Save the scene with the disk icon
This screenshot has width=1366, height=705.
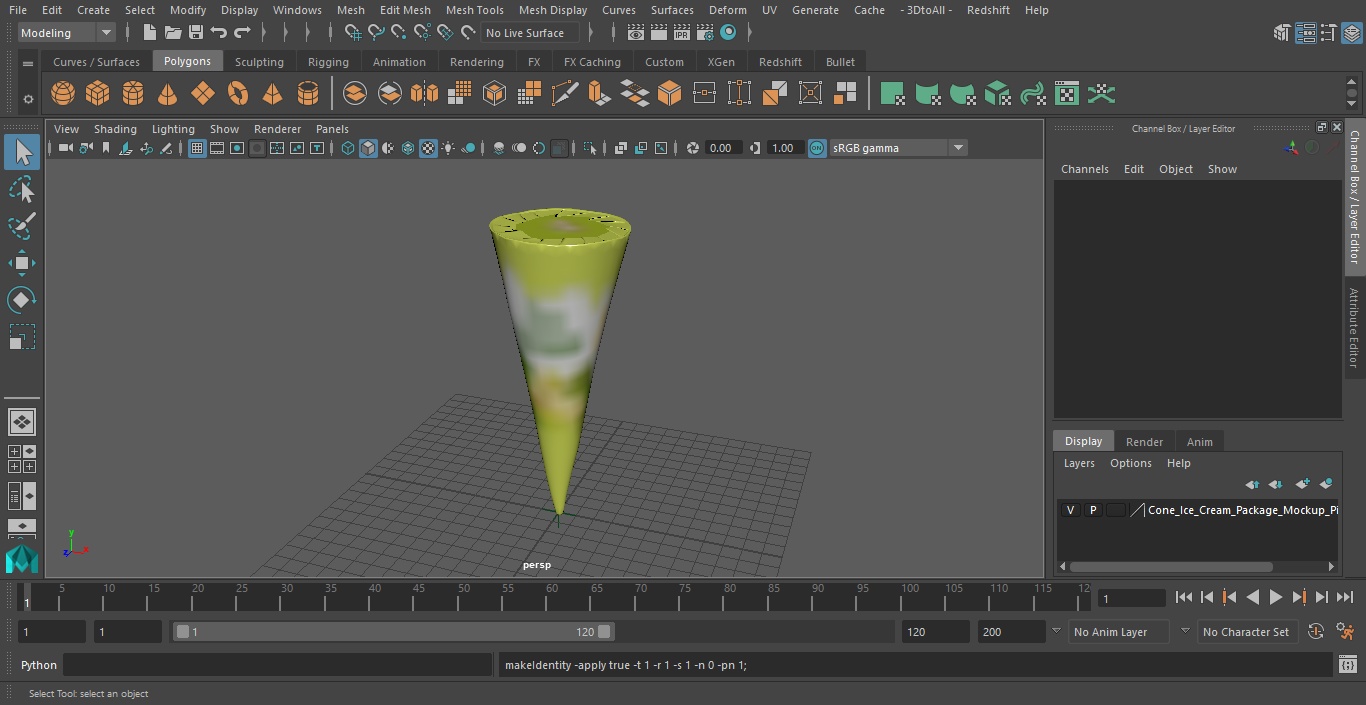196,33
